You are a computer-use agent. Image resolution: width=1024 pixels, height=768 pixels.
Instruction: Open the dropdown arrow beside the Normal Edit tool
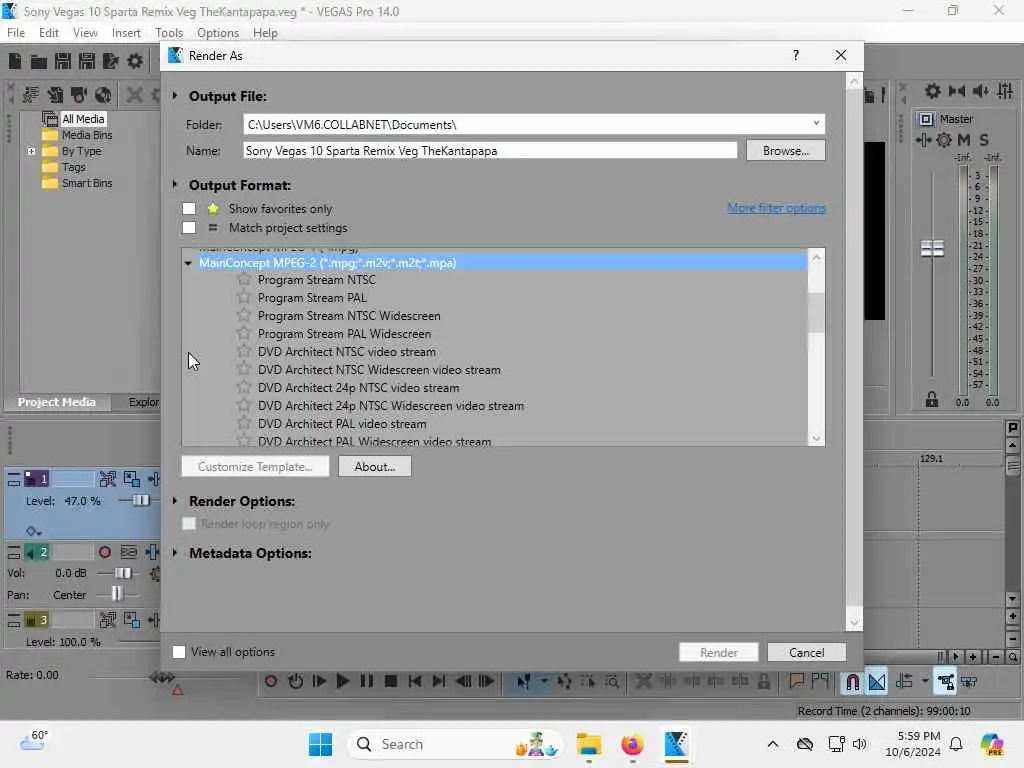543,681
